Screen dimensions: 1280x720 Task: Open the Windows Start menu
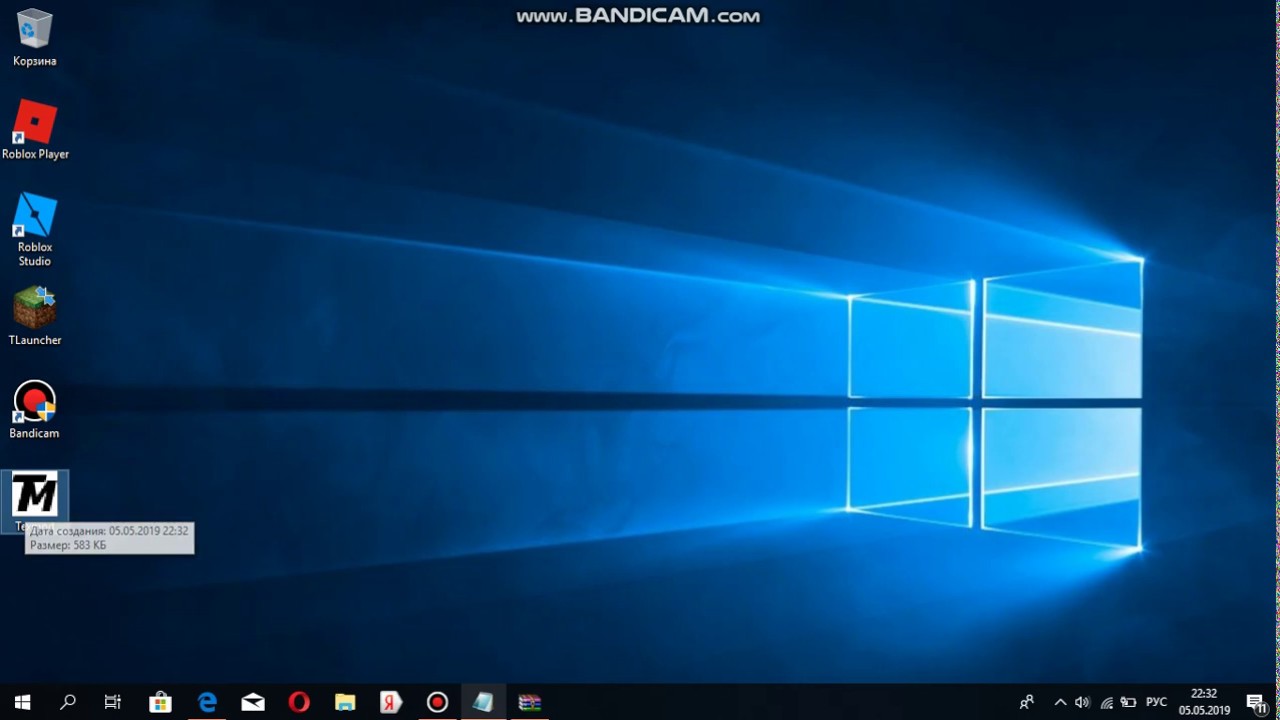(22, 702)
